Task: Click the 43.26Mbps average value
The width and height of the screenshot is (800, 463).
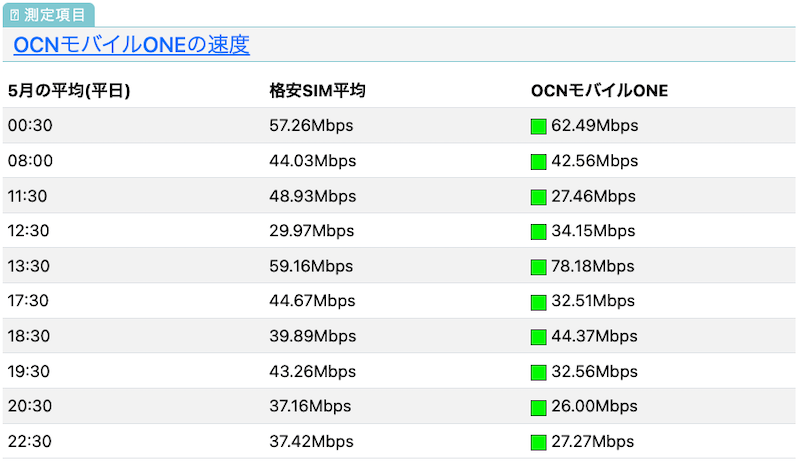Action: pyautogui.click(x=313, y=371)
